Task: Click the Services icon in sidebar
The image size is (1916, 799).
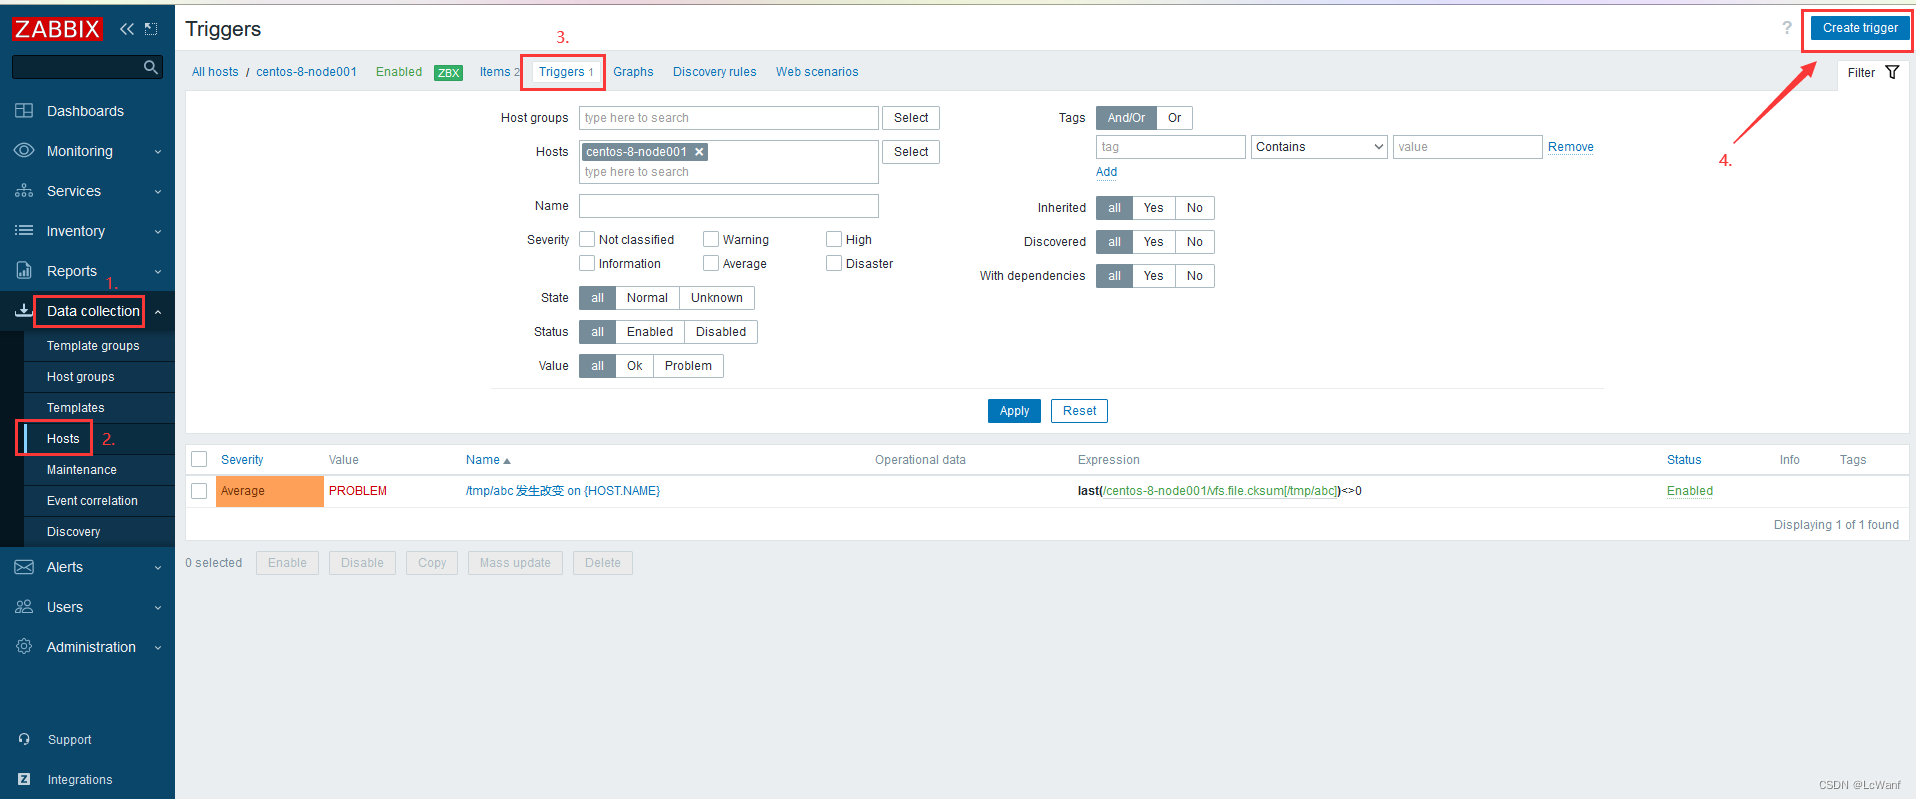Action: pyautogui.click(x=24, y=191)
